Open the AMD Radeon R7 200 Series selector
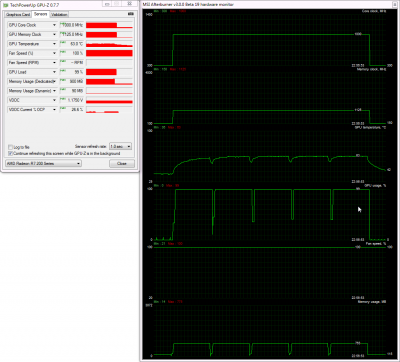400x362 pixels. click(x=43, y=163)
